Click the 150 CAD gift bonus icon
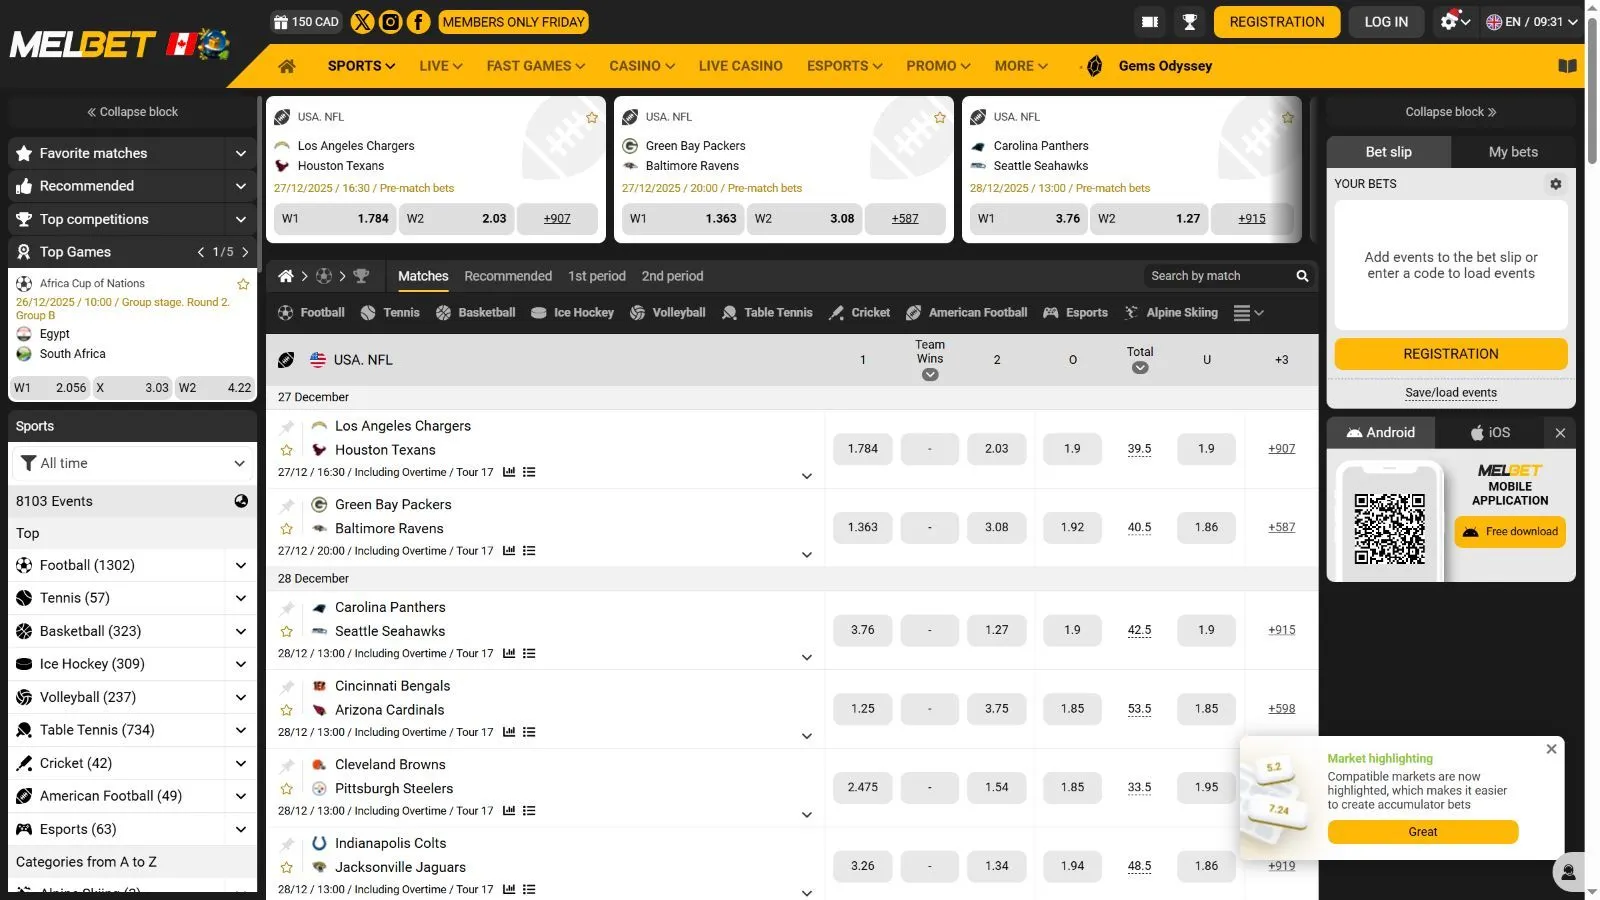 coord(306,21)
